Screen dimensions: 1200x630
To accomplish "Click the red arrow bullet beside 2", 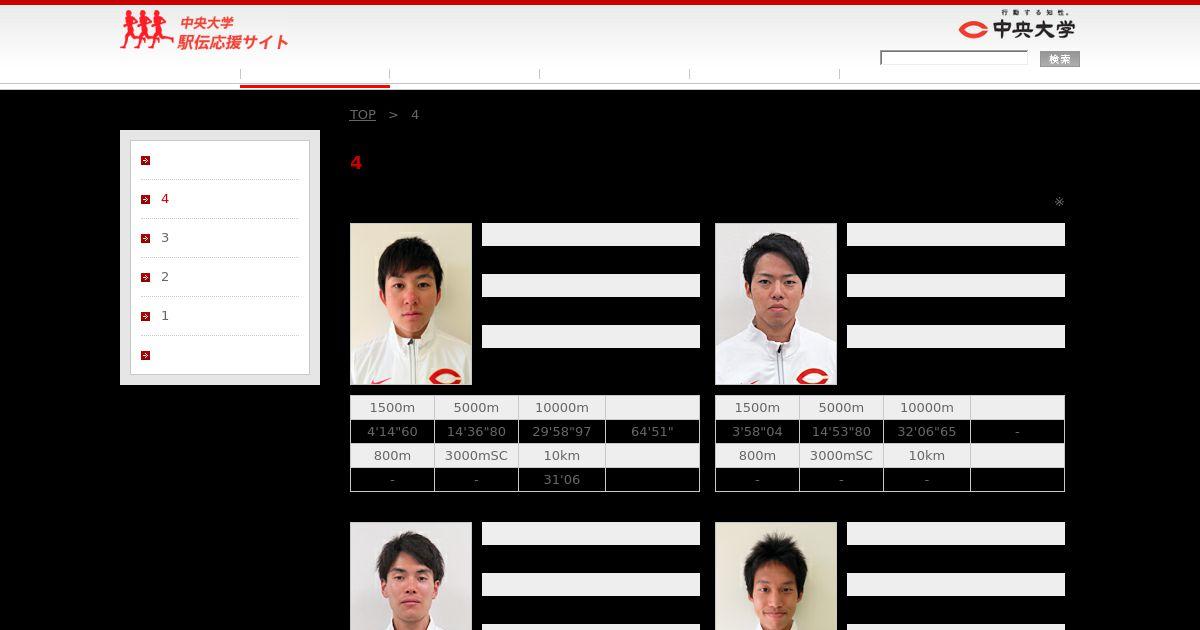I will point(145,277).
